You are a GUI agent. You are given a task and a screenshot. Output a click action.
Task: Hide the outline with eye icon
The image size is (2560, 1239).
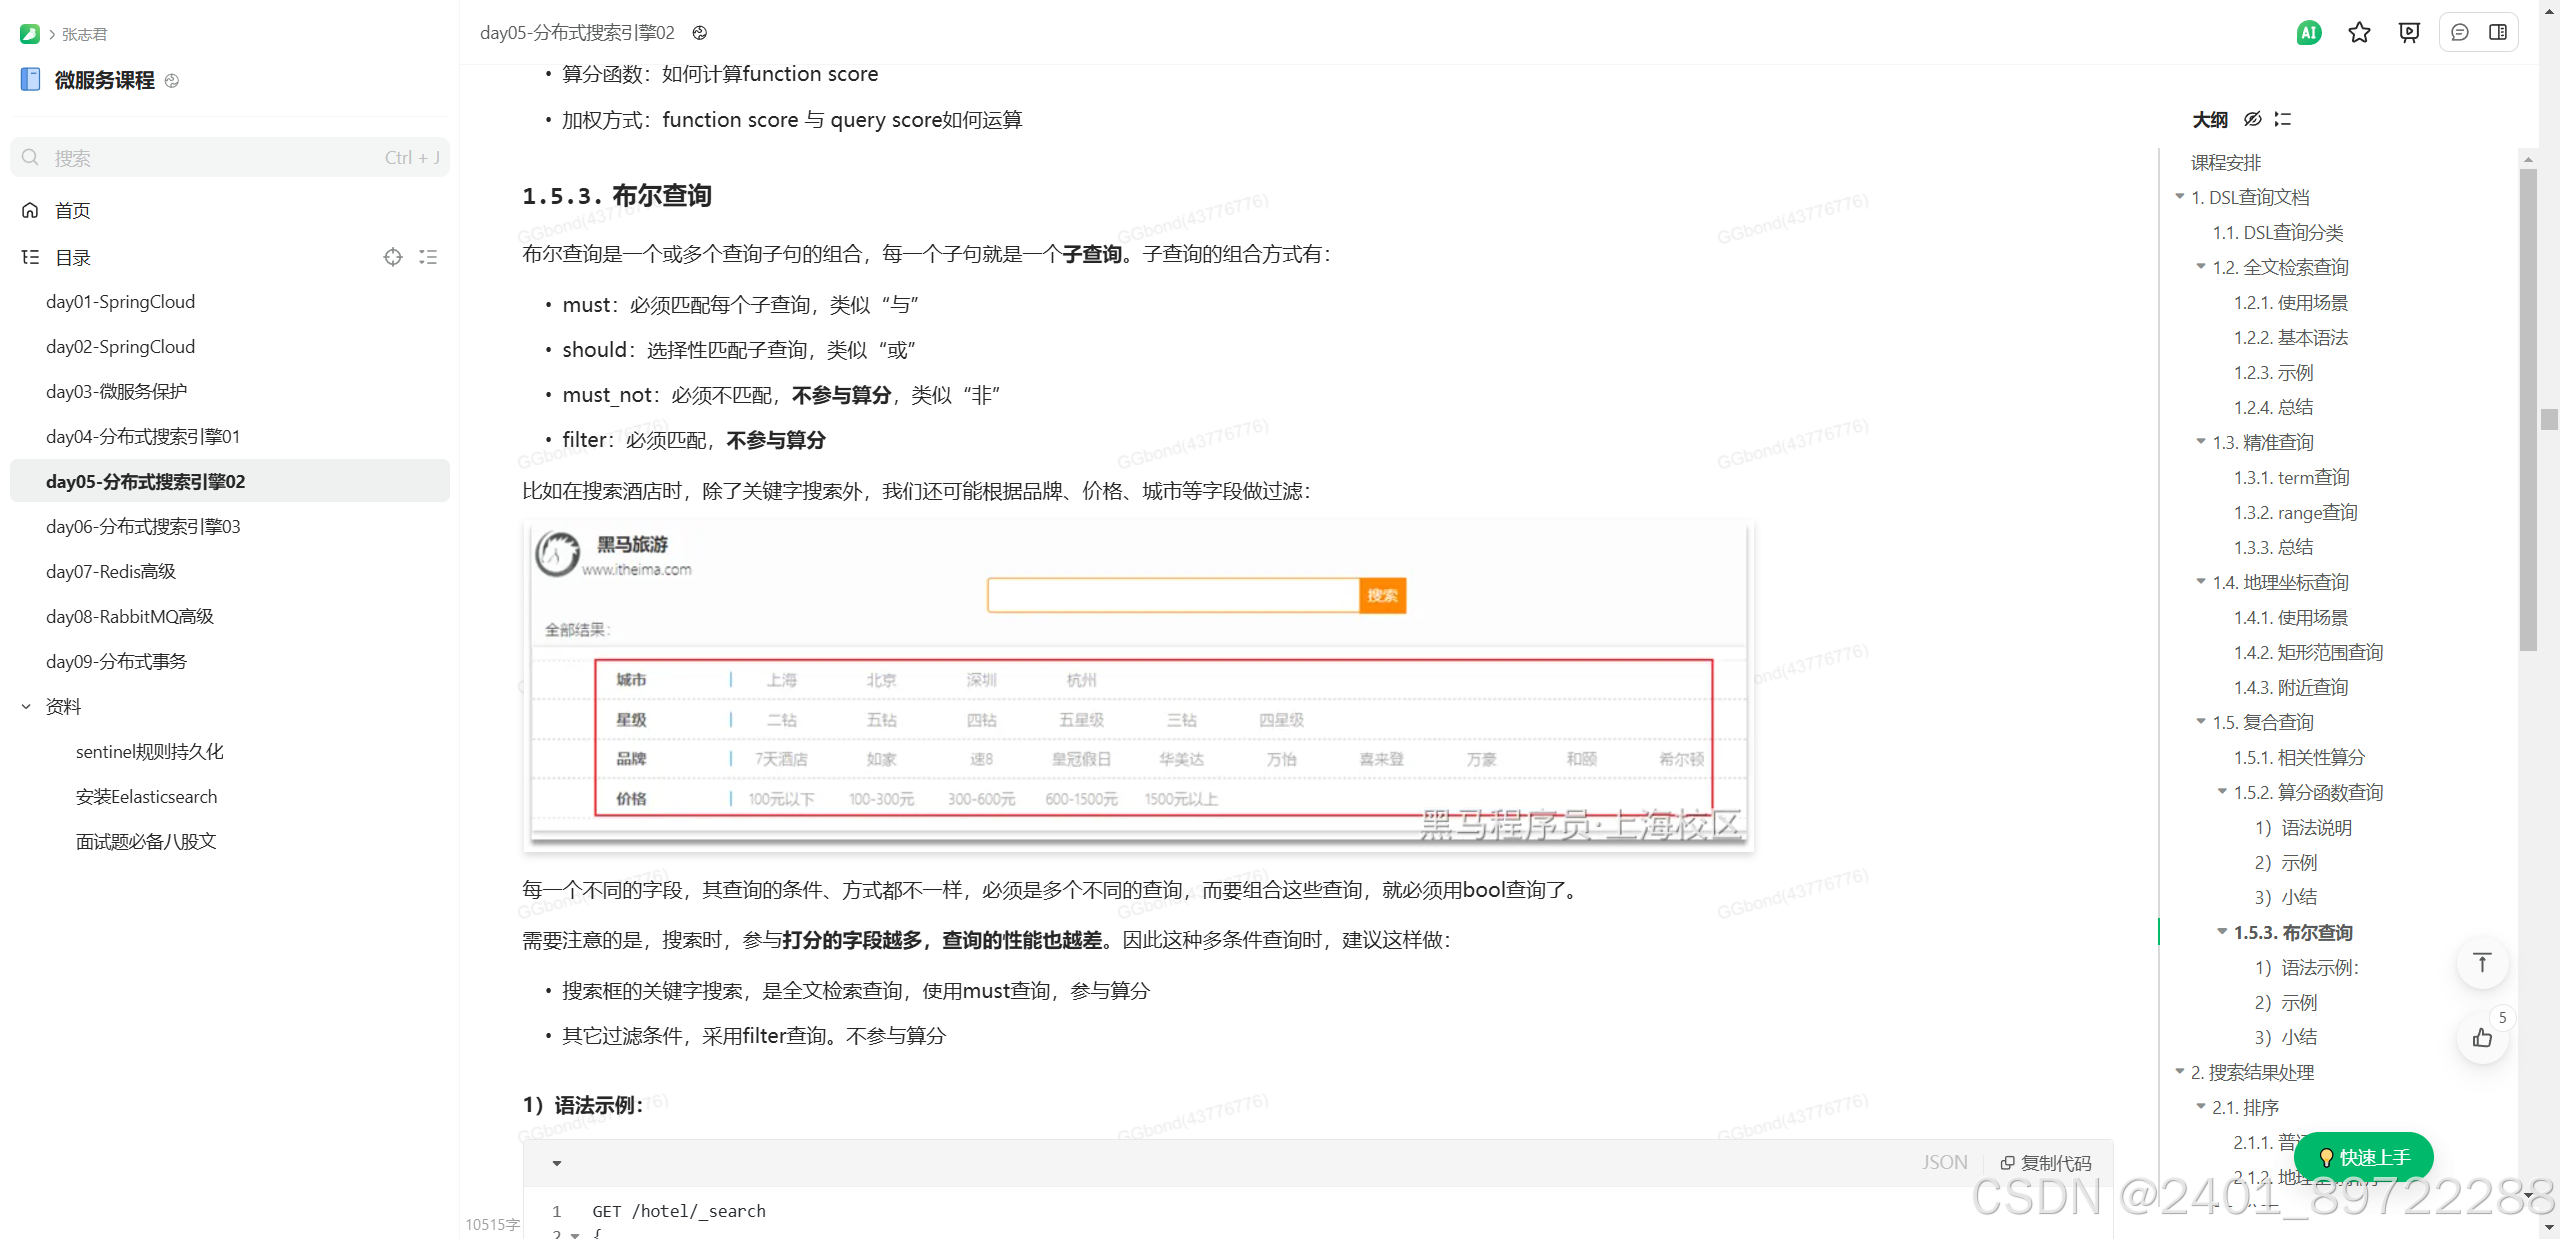2252,119
